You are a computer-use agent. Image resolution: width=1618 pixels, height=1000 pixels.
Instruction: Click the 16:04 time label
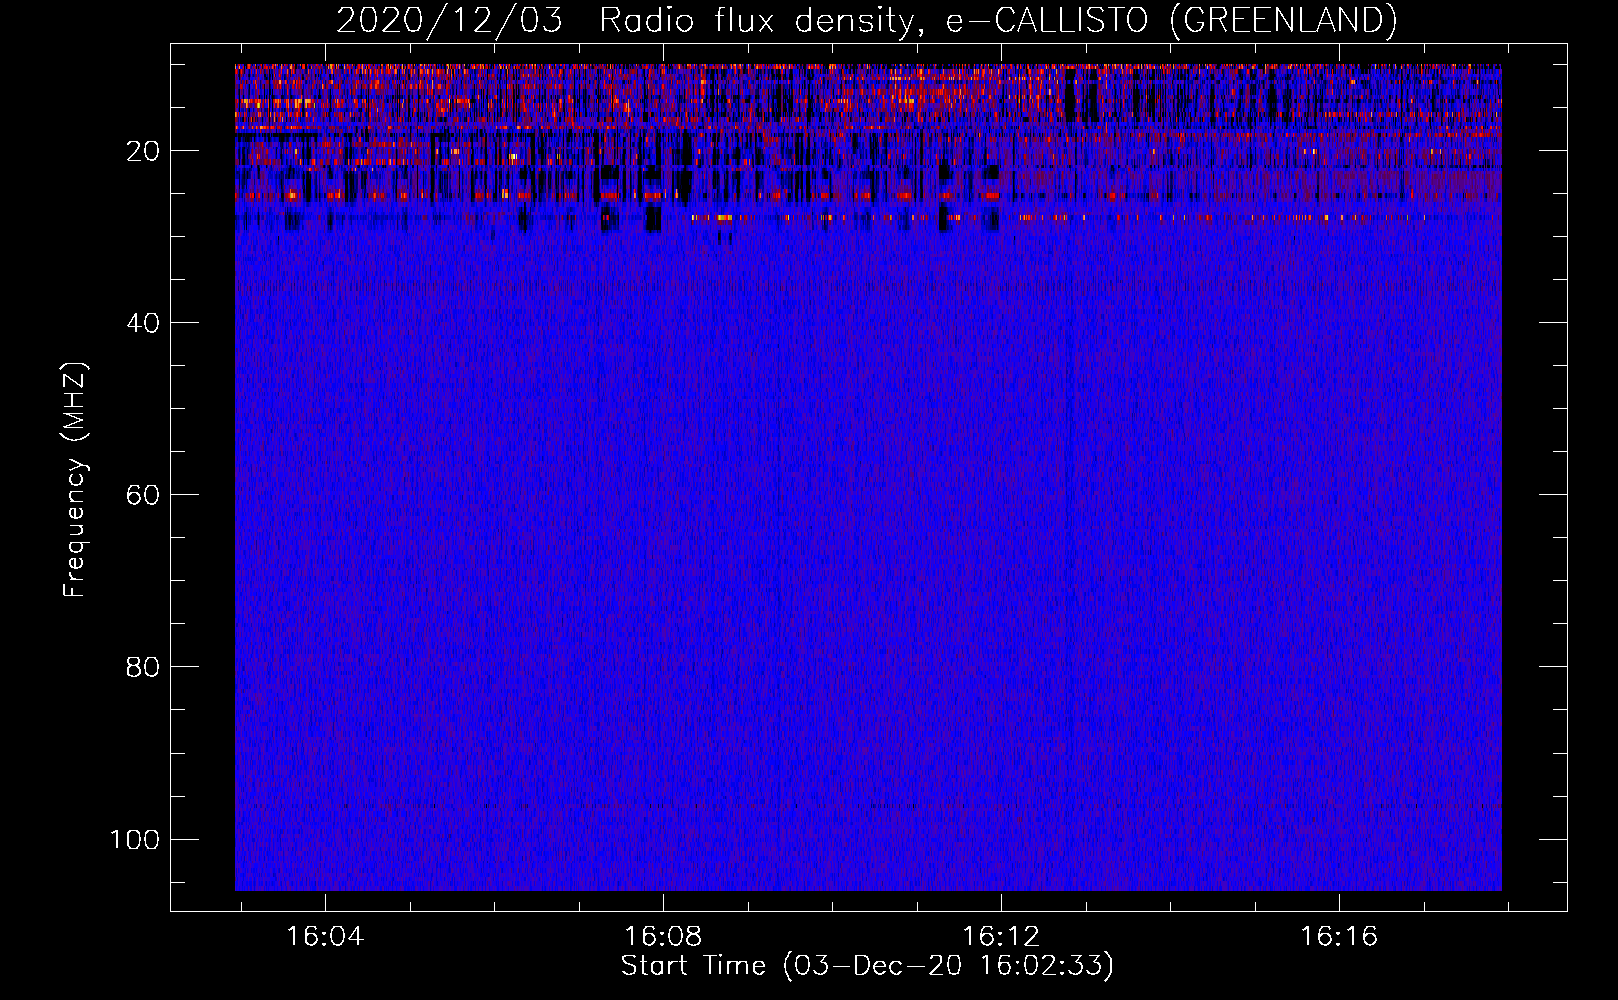(x=325, y=937)
